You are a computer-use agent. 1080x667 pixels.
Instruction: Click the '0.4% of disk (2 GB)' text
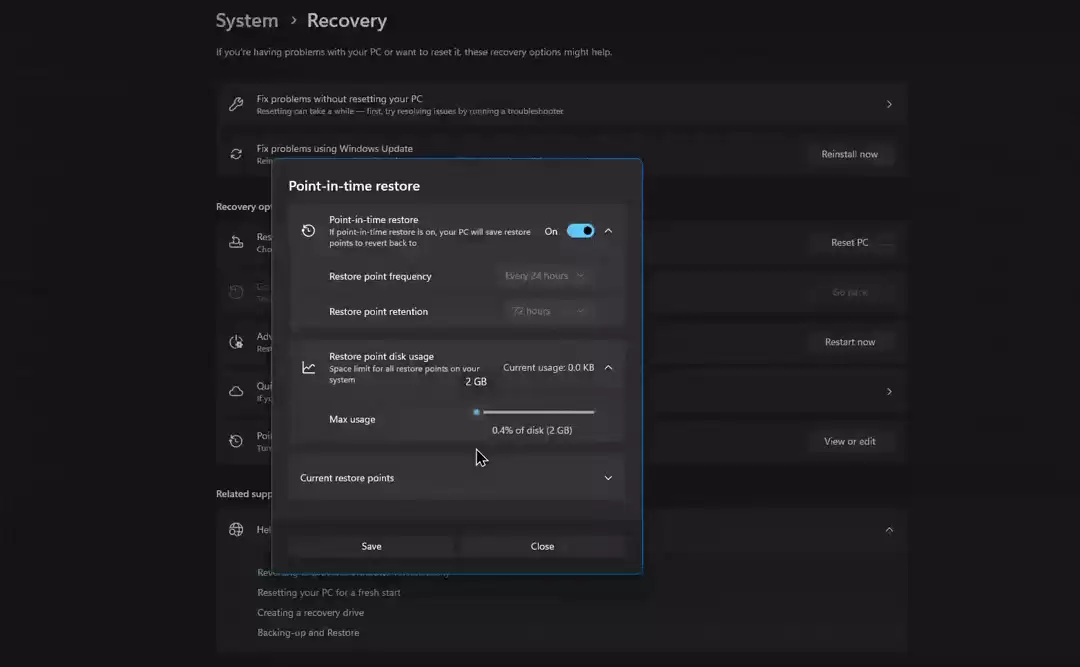tap(532, 430)
